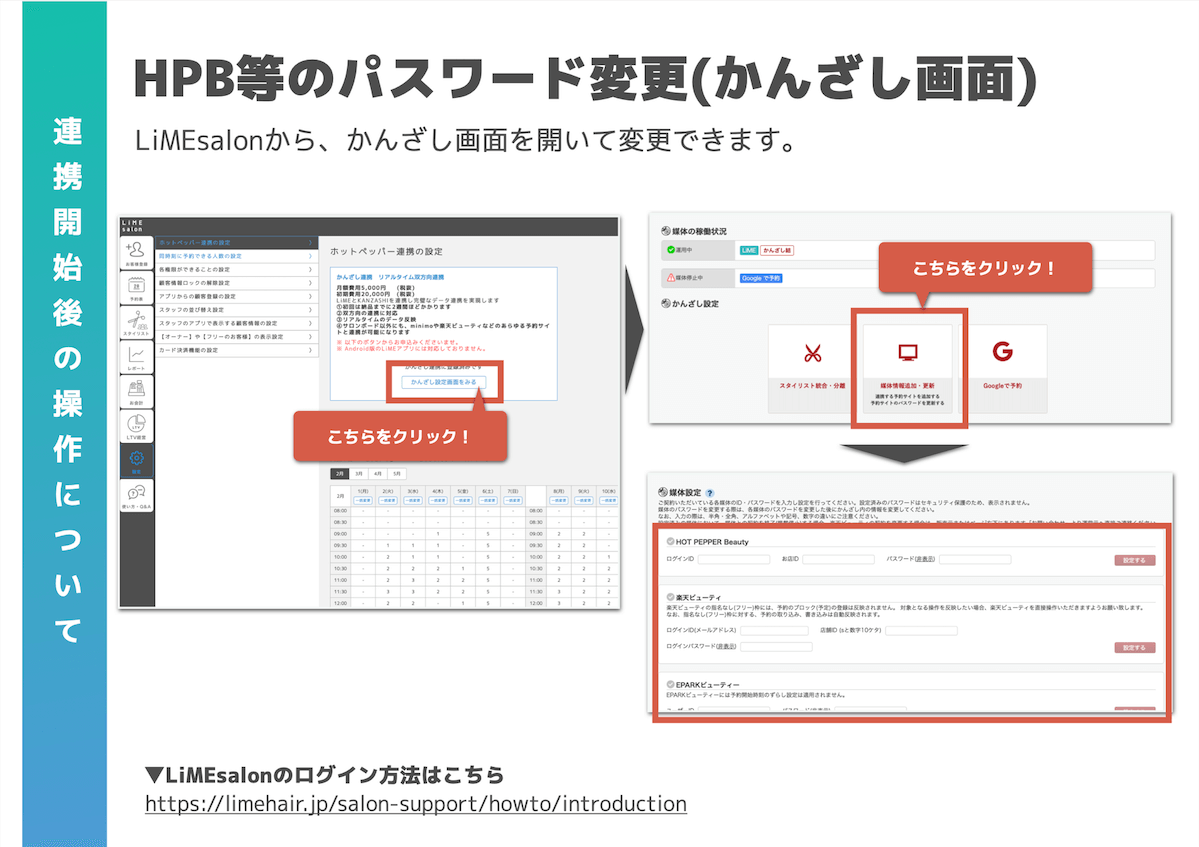The image size is (1199, 847).
Task: Open アプリからの顧客登録の設定 menu row
Action: click(x=236, y=297)
